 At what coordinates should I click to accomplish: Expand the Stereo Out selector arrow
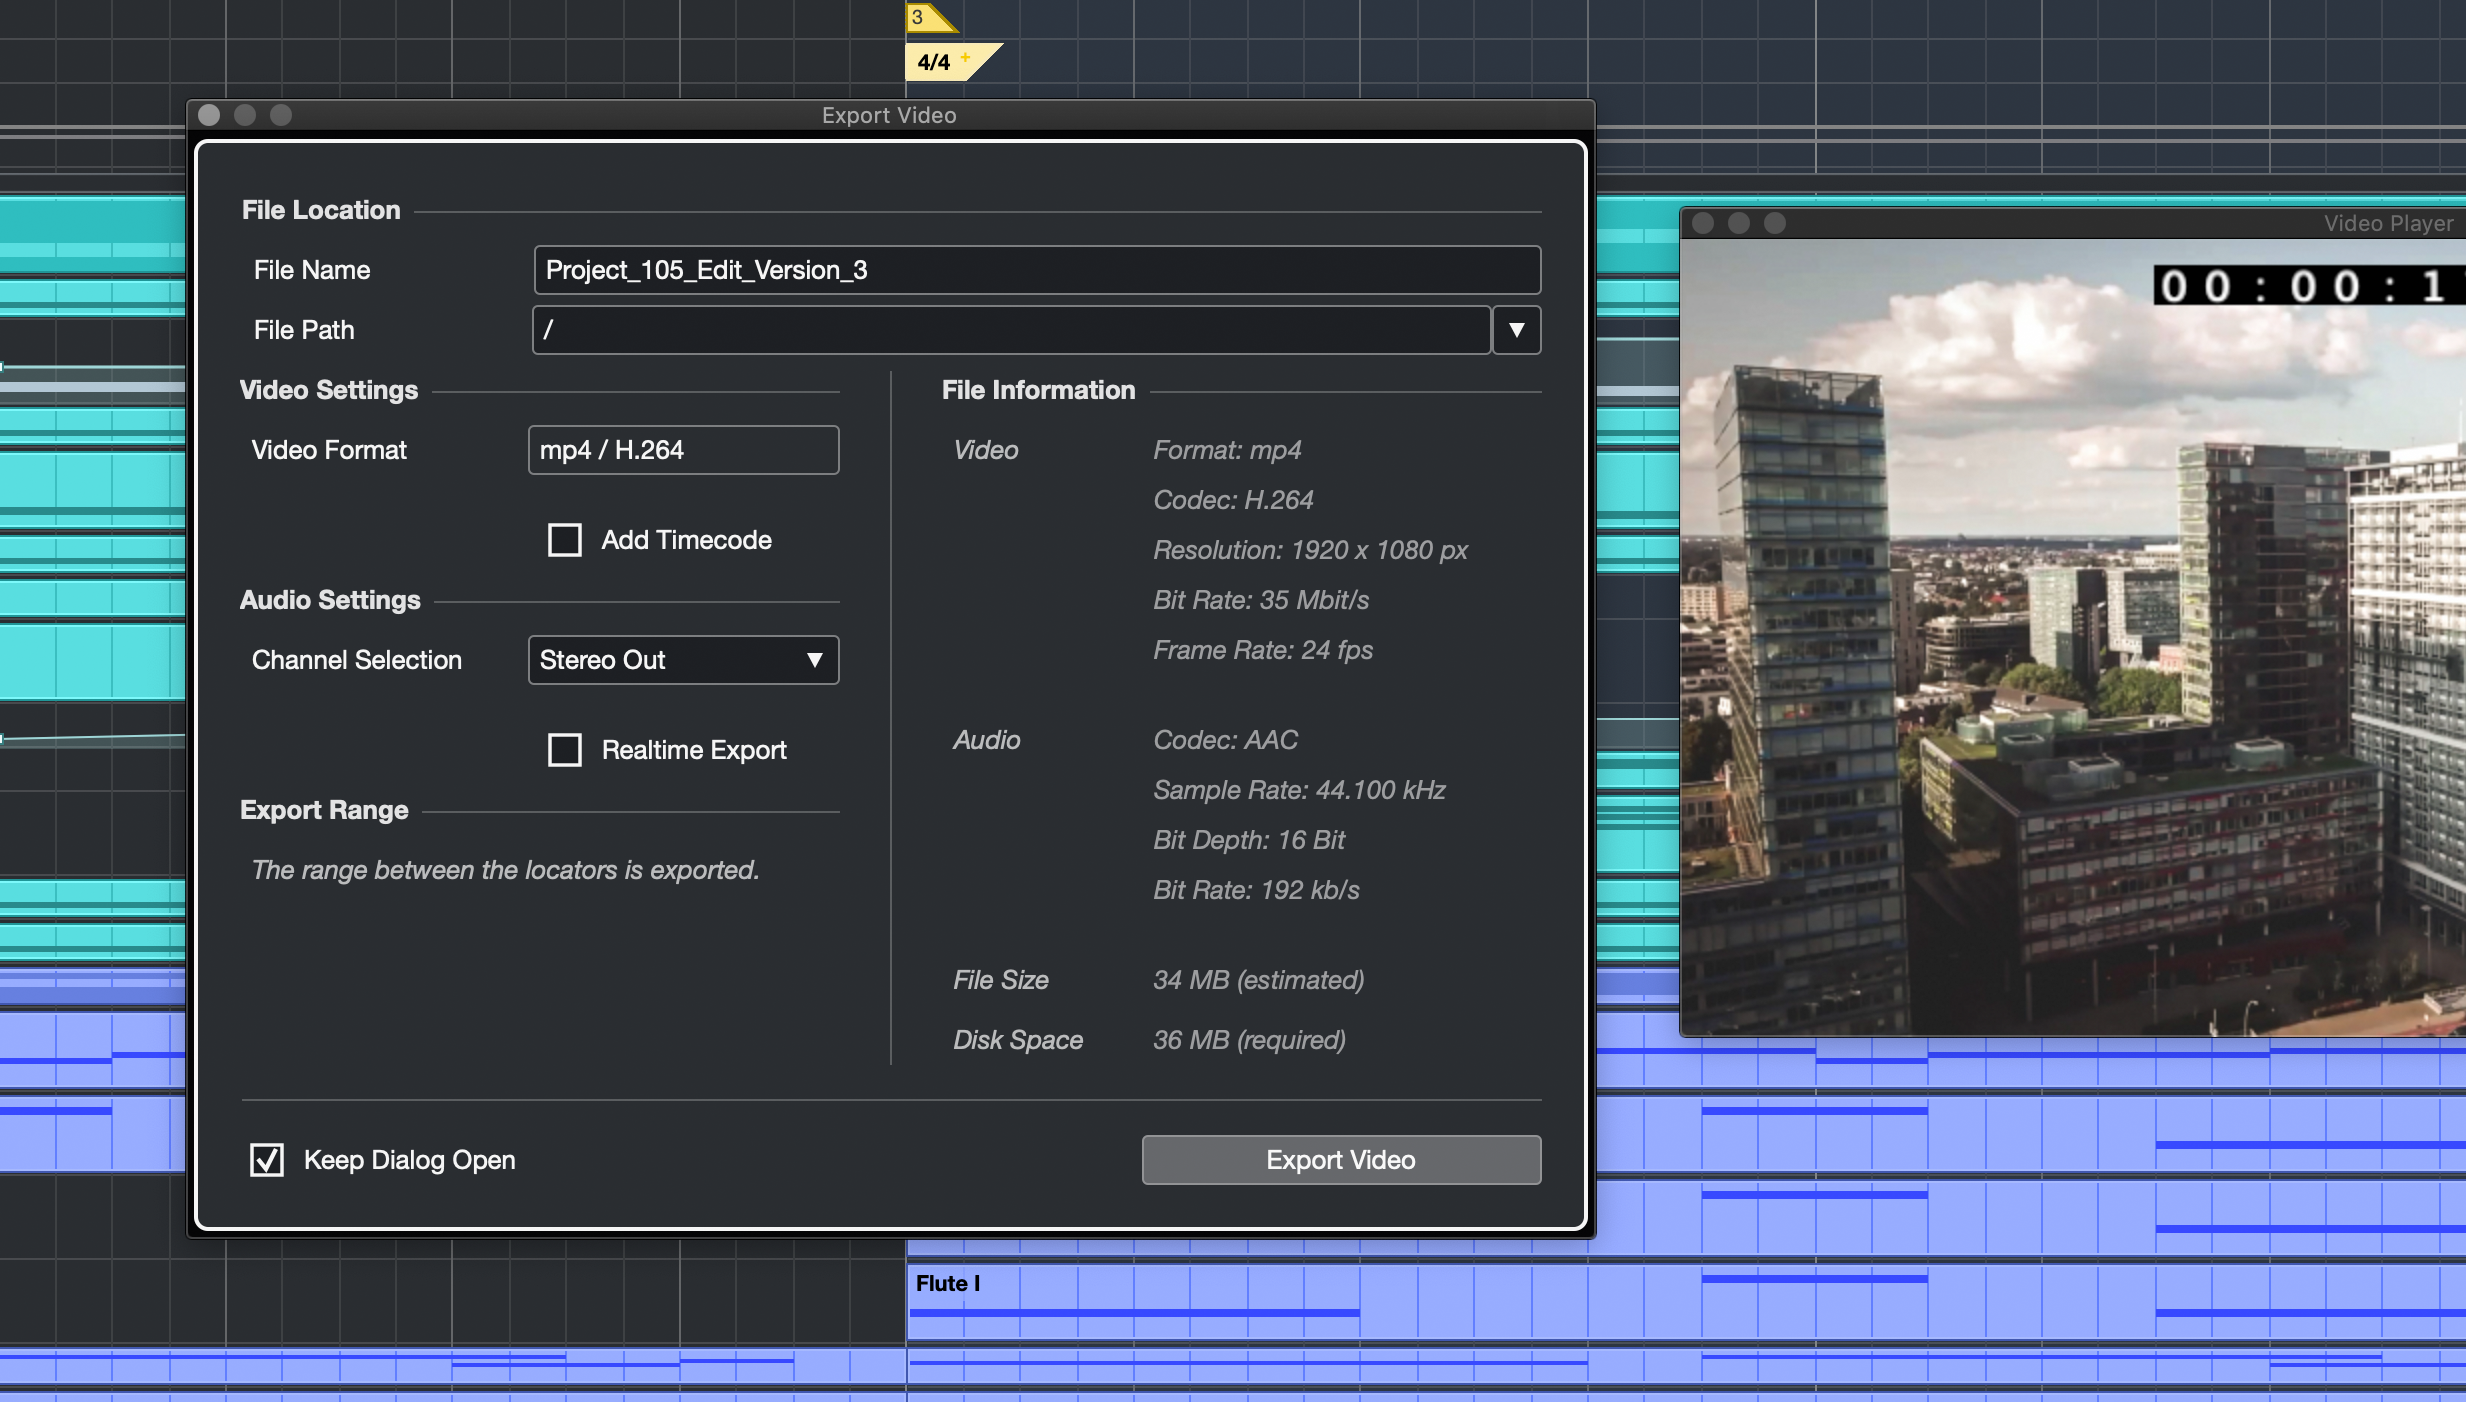(813, 659)
